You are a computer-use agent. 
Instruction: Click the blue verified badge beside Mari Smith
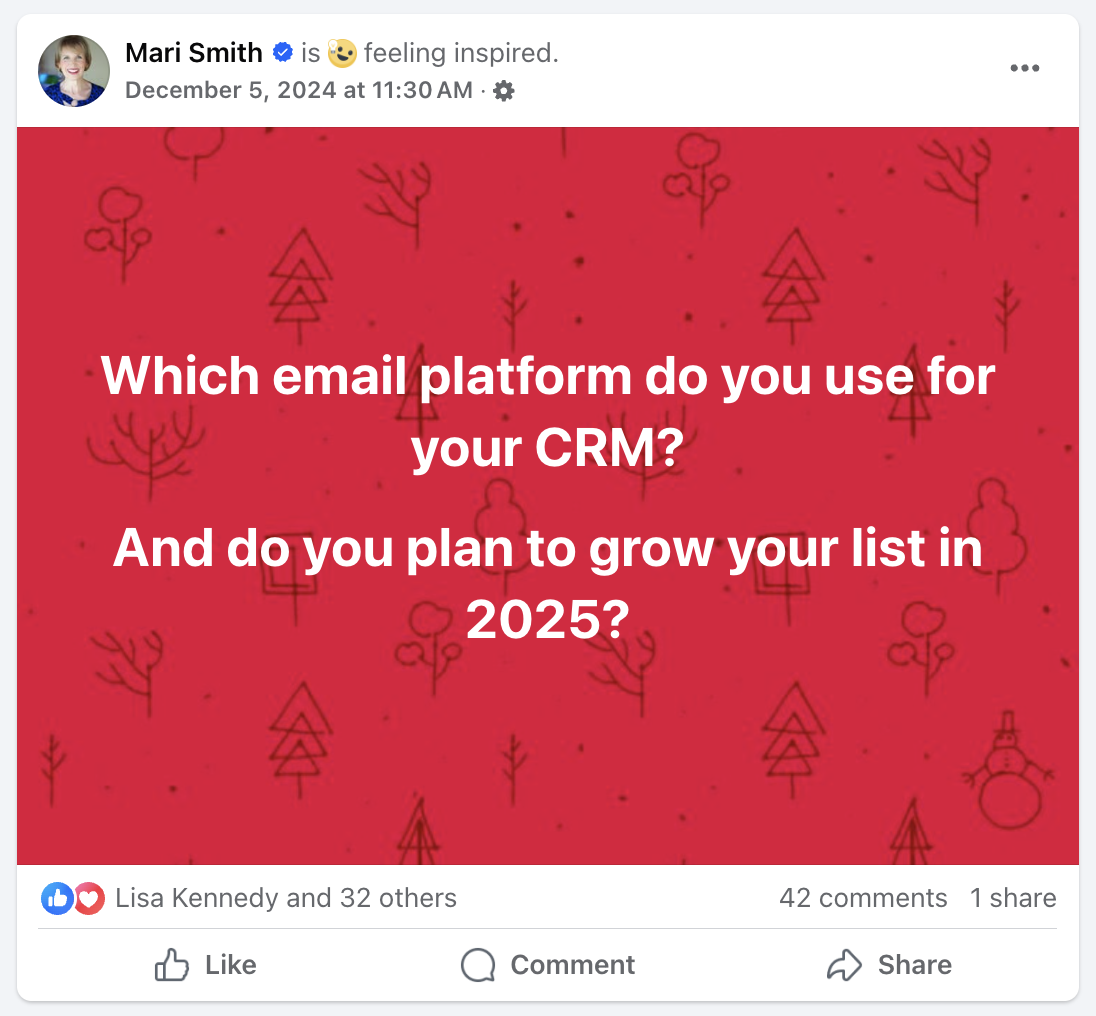(282, 52)
